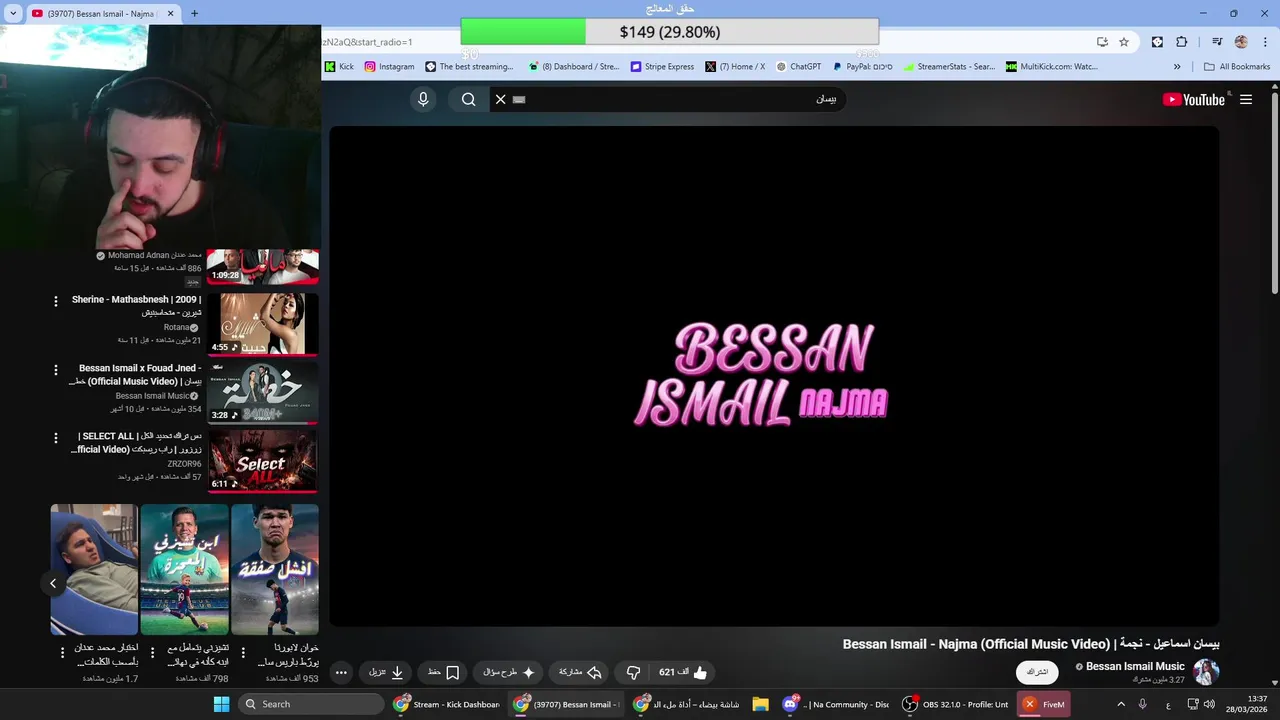The height and width of the screenshot is (720, 1280).
Task: Click the Rotana channel name
Action: tap(176, 327)
